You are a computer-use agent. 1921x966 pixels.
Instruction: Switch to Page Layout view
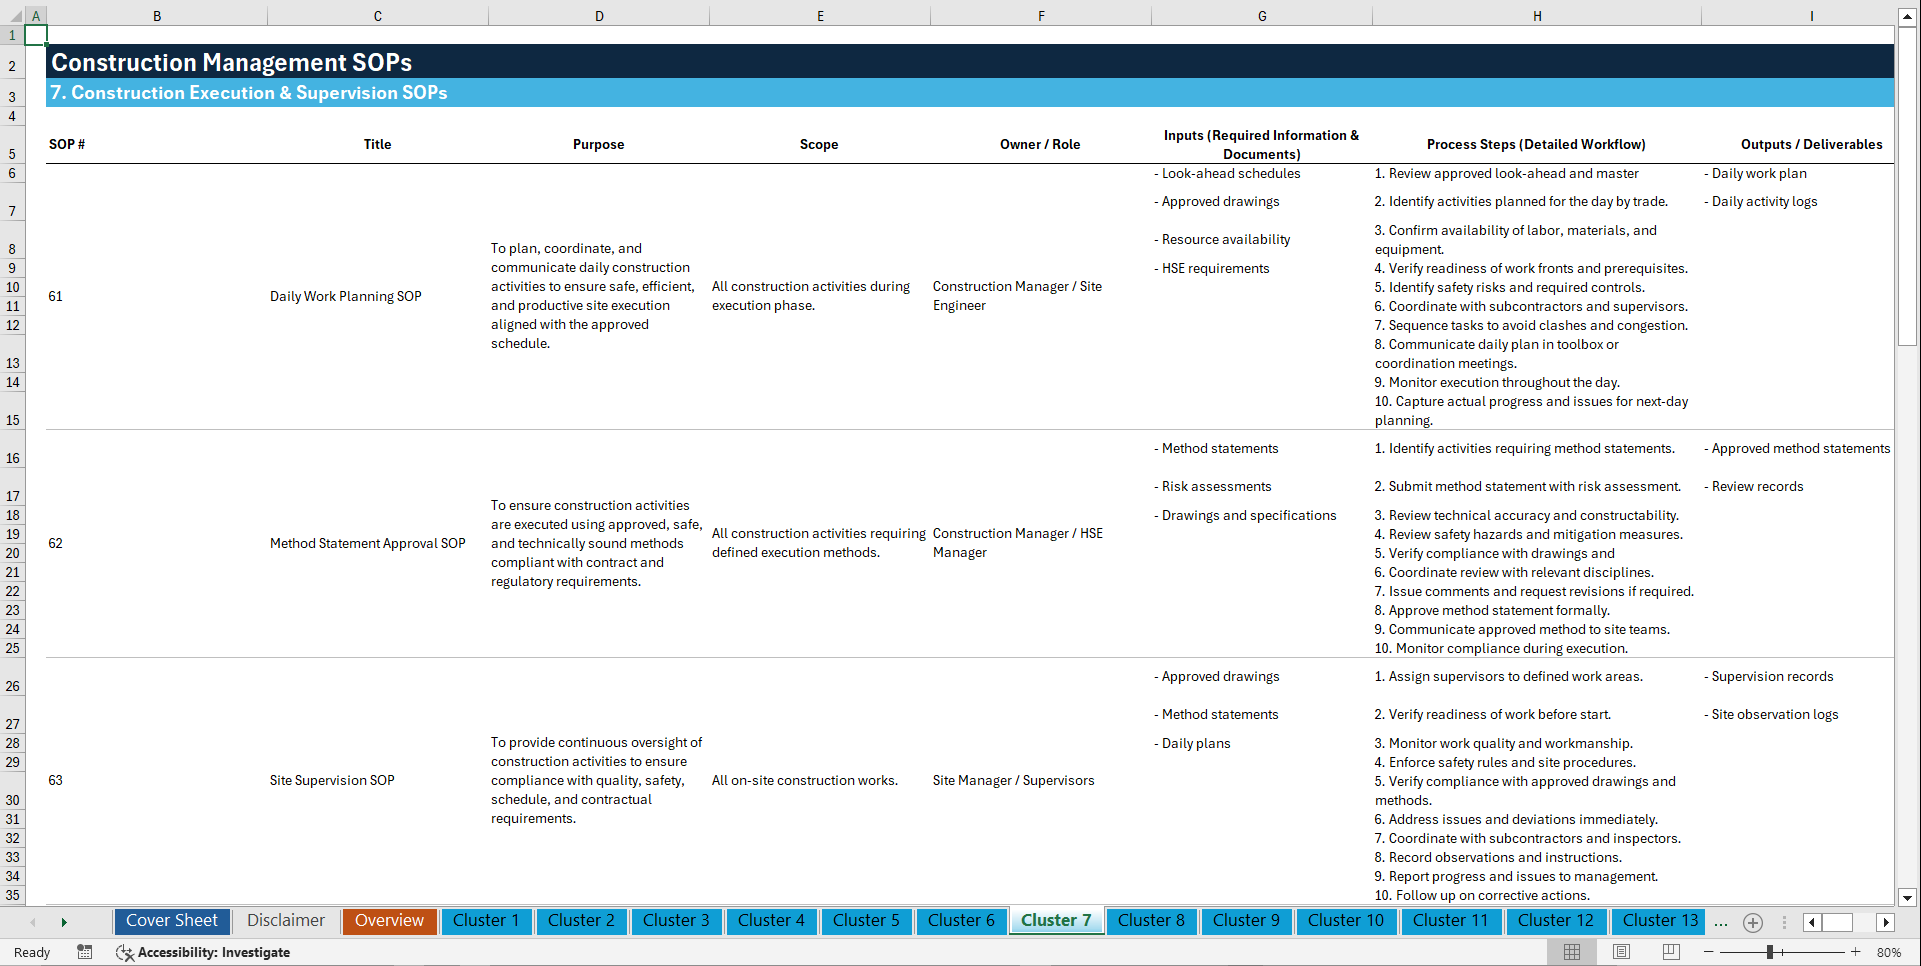point(1621,952)
